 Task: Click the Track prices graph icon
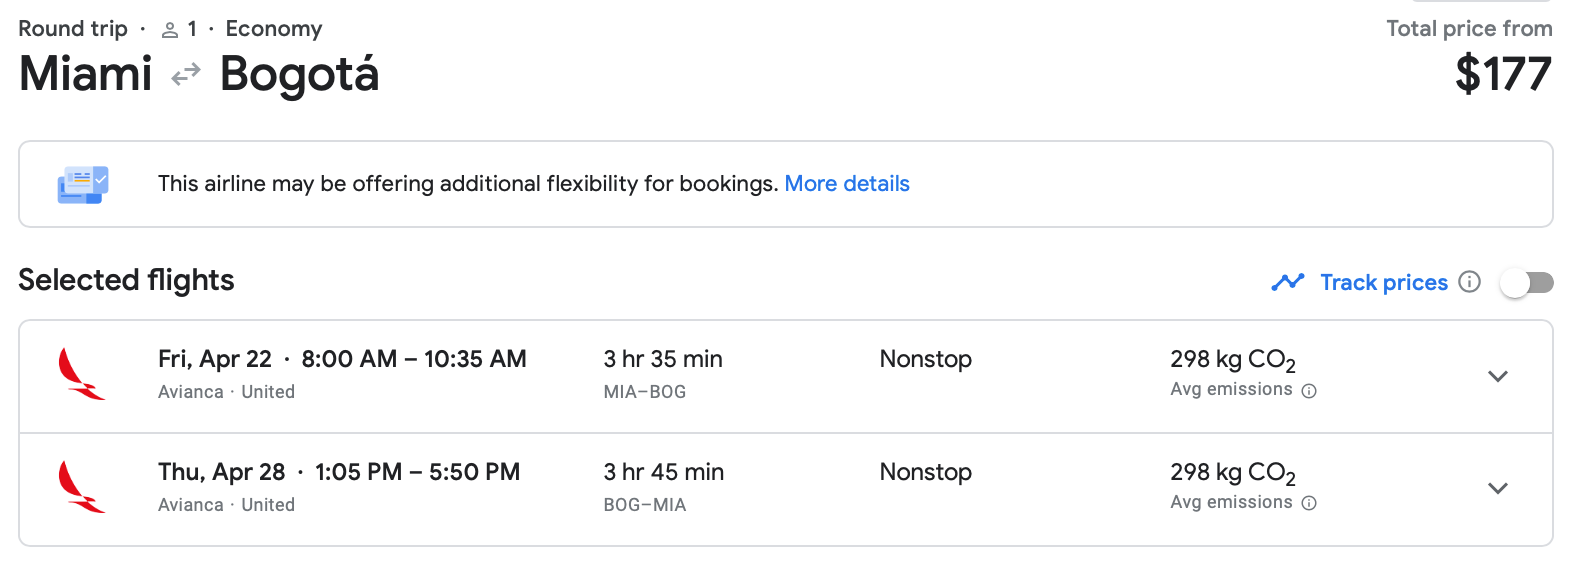(x=1288, y=282)
